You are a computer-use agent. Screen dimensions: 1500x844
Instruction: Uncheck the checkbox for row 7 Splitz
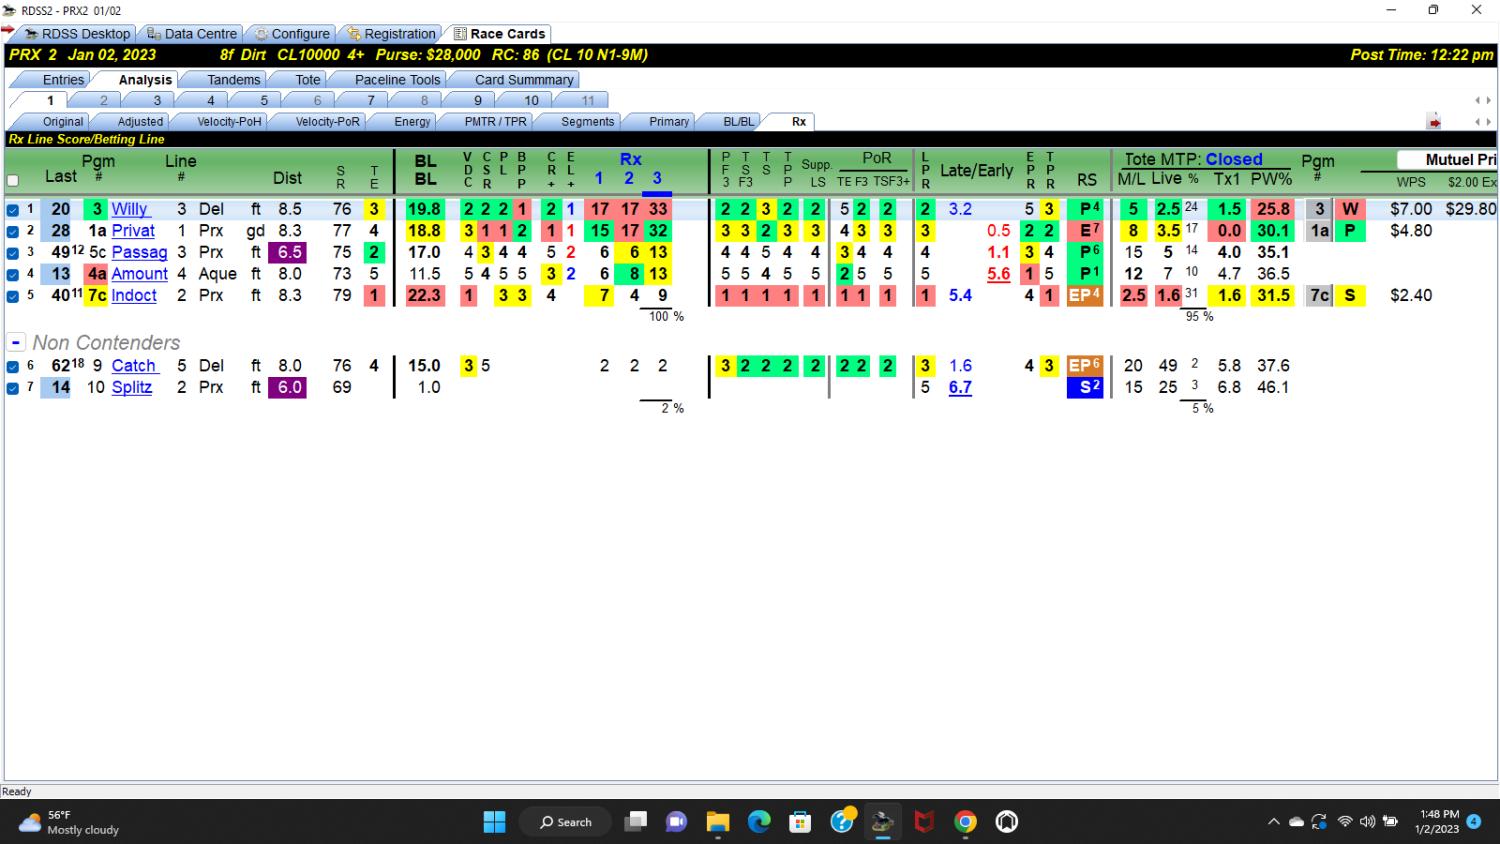point(13,388)
